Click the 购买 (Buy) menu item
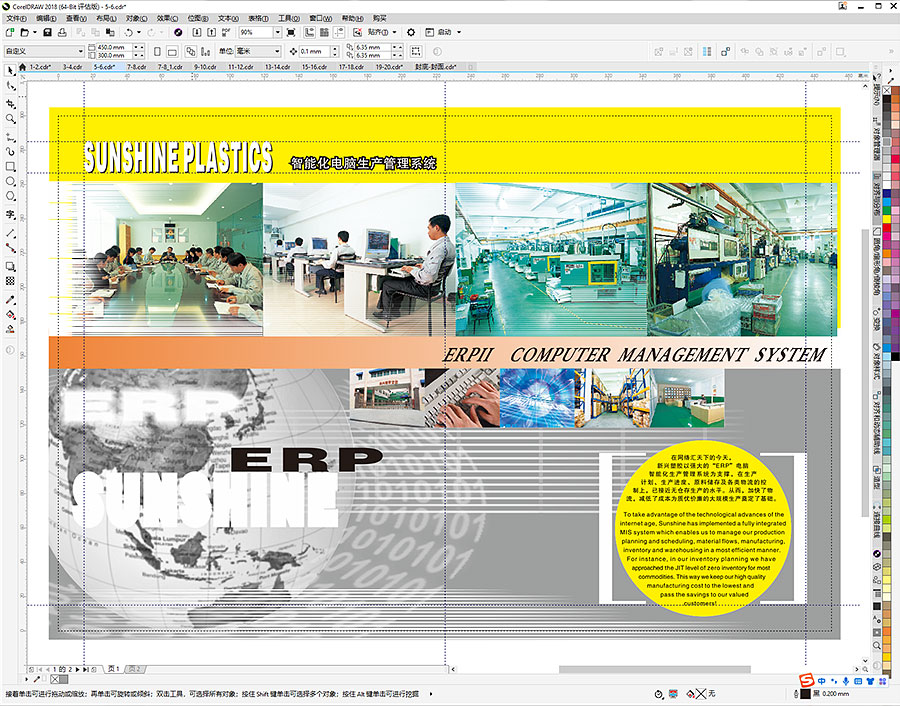The width and height of the screenshot is (900, 706). [379, 18]
